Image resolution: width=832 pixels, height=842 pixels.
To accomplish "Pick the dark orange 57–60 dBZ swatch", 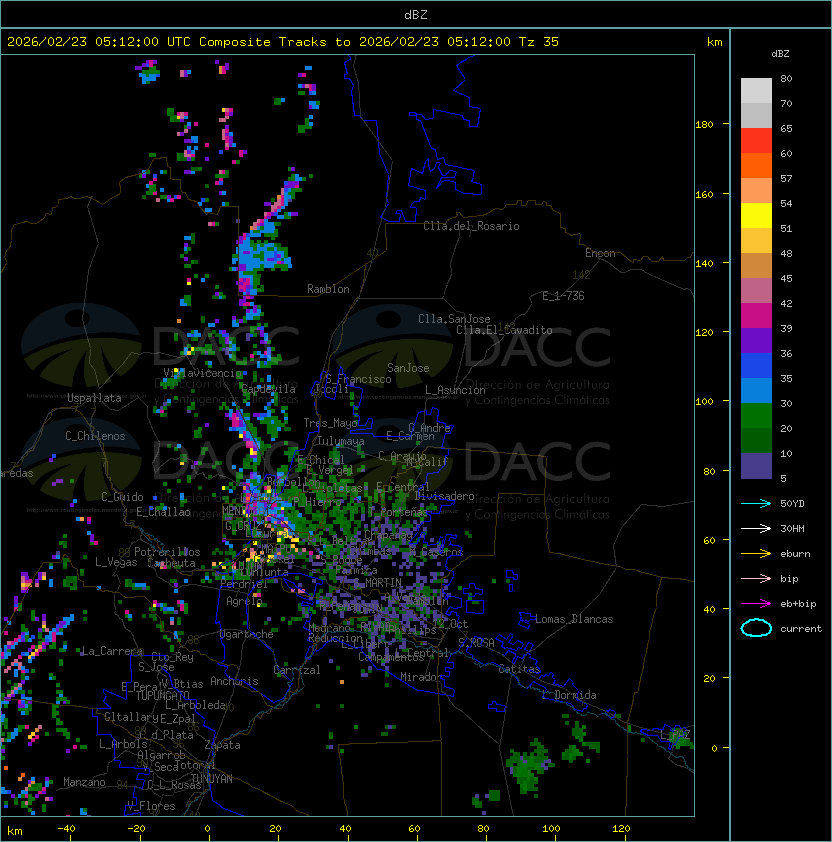I will (x=756, y=165).
